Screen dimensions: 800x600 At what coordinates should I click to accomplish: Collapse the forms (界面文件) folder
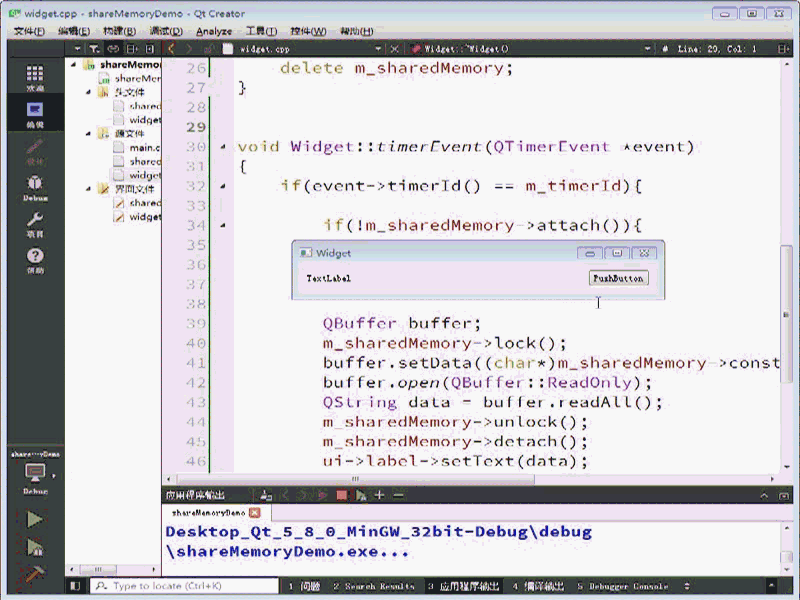pyautogui.click(x=88, y=189)
